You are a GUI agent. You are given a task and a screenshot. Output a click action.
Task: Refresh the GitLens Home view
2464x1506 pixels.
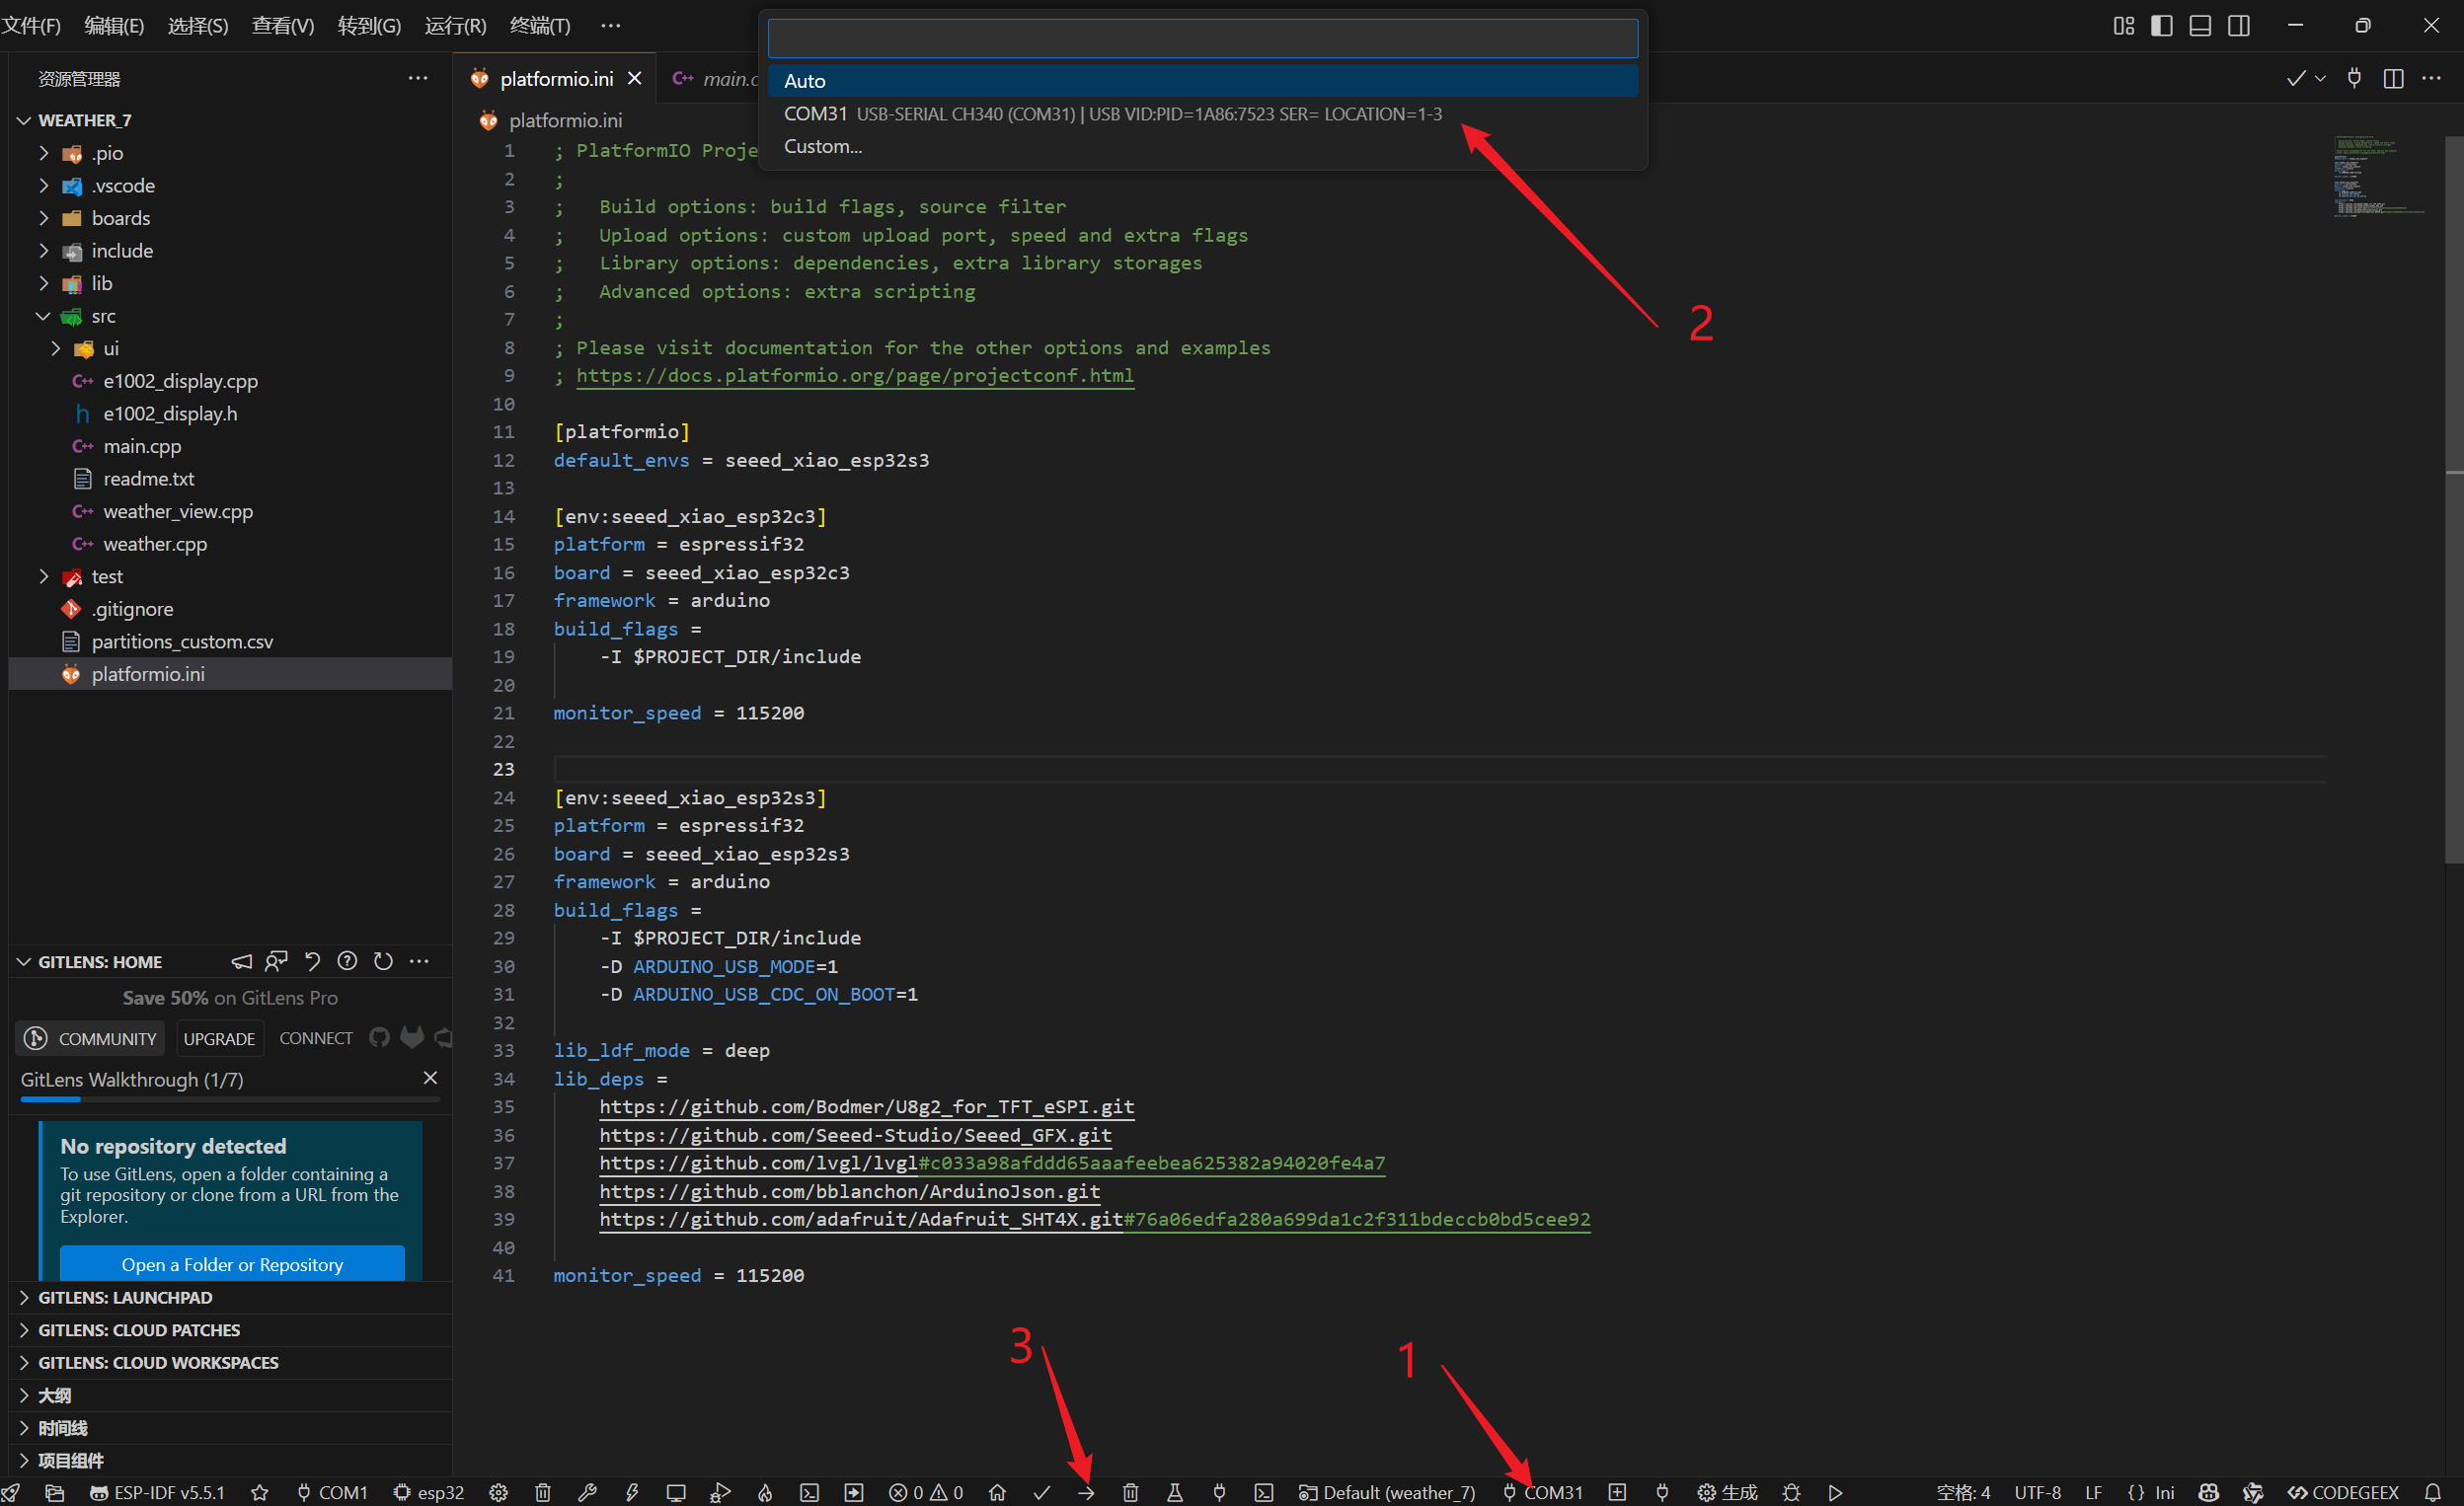click(383, 961)
